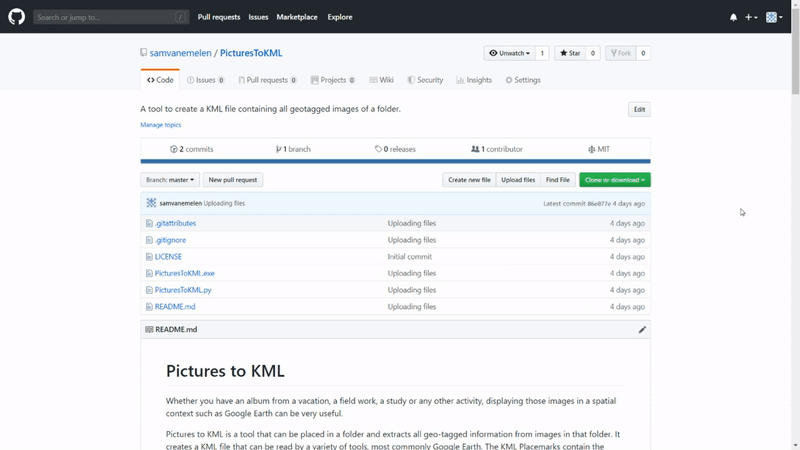Open Explore in top navigation
This screenshot has height=450, width=800.
340,17
